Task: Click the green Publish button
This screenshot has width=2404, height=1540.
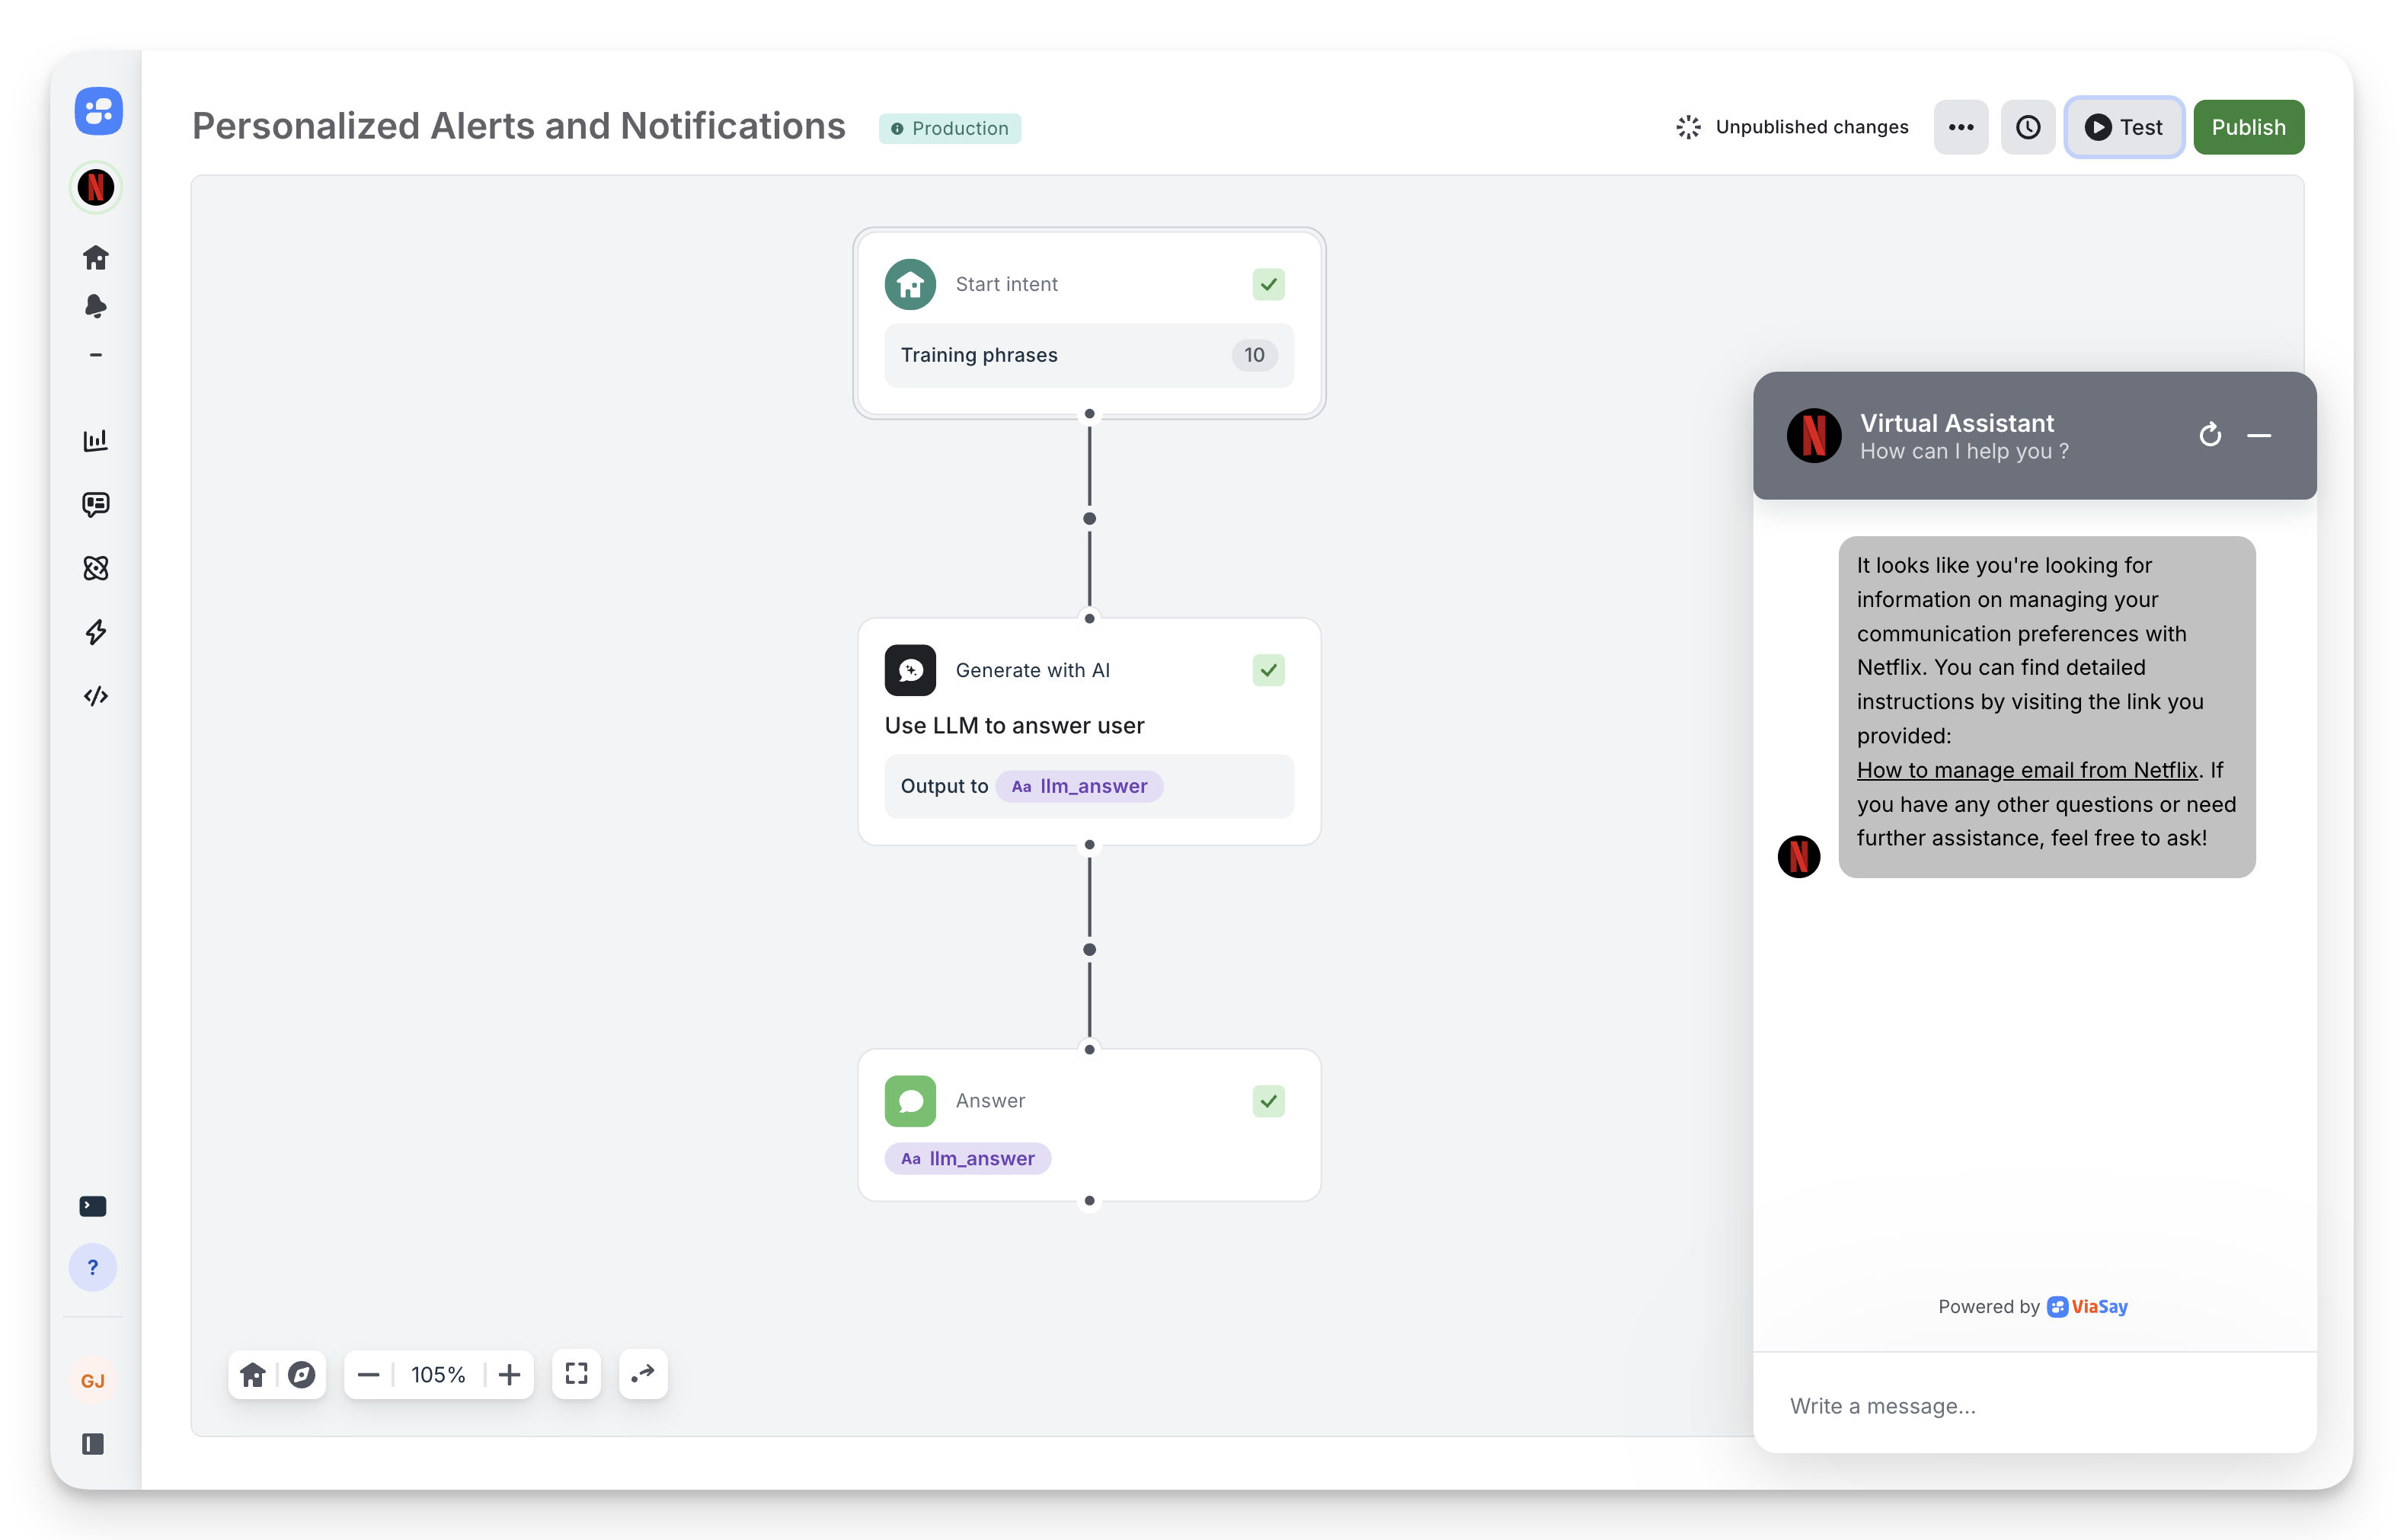Action: [x=2248, y=127]
